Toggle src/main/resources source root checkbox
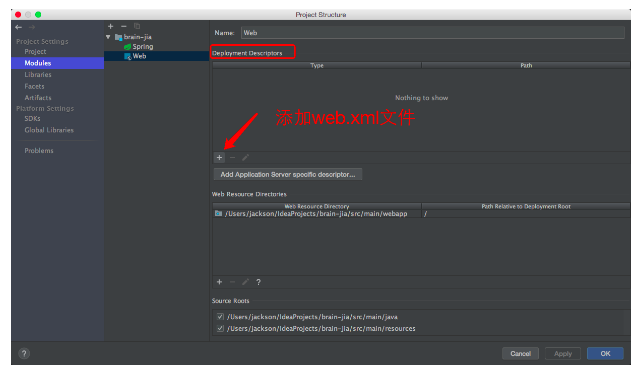This screenshot has height=370, width=641. click(x=220, y=328)
